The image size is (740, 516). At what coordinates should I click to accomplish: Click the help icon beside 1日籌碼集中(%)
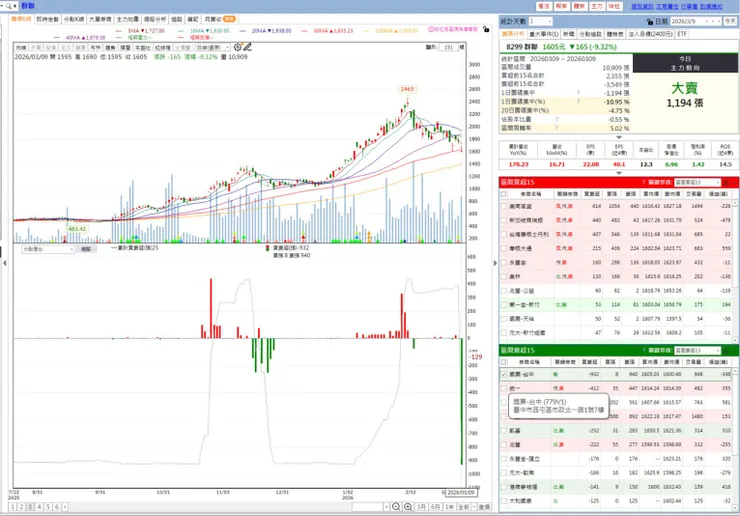pyautogui.click(x=578, y=102)
